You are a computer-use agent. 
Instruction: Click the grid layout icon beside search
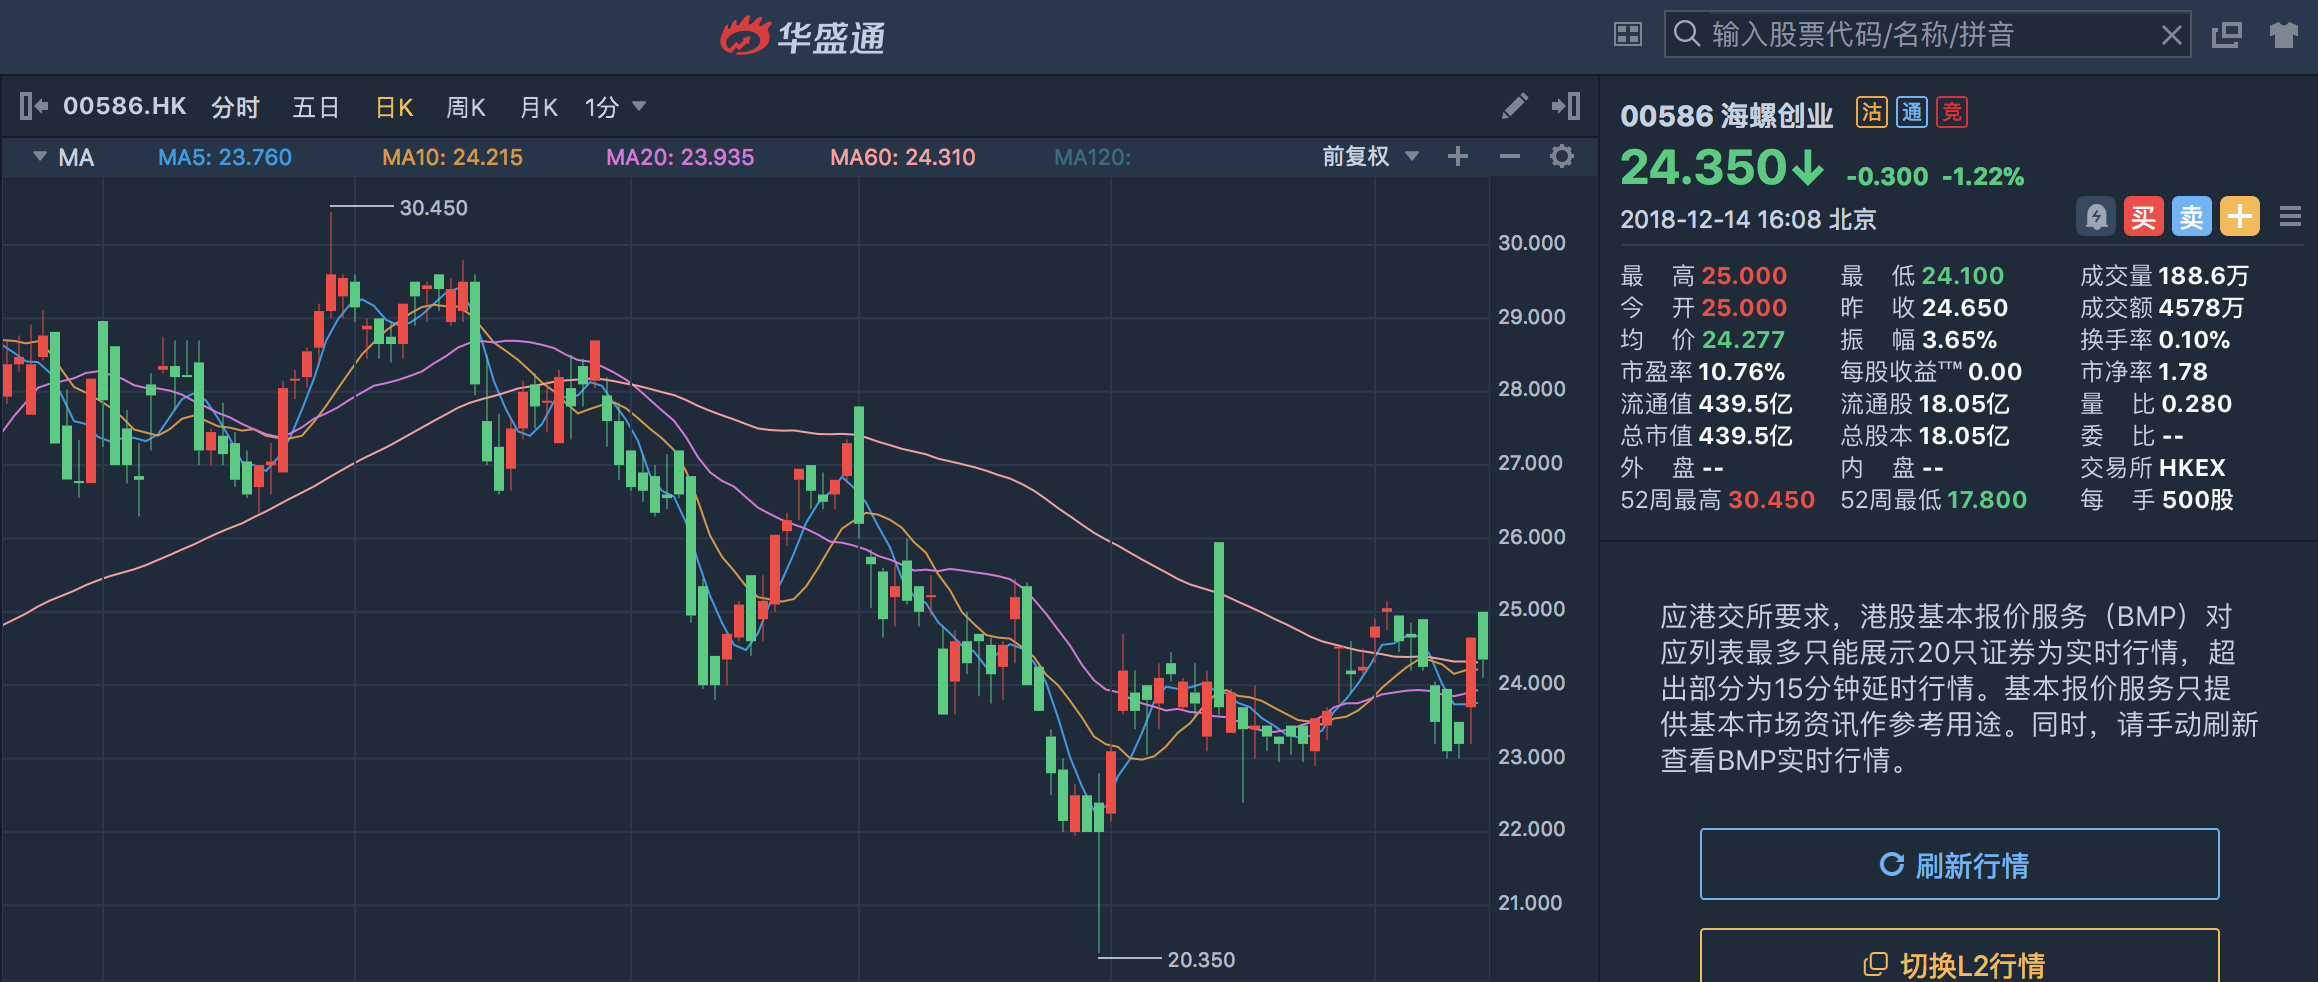click(x=1628, y=35)
